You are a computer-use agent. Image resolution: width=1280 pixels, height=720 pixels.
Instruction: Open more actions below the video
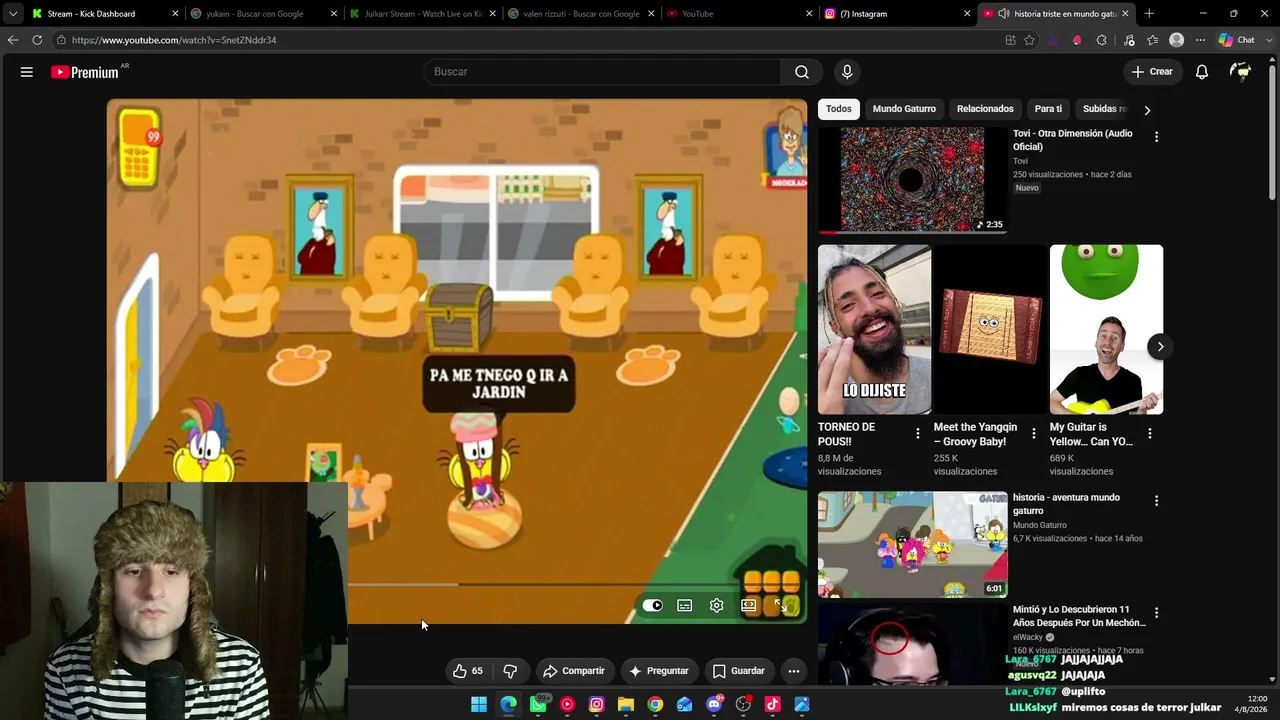pyautogui.click(x=794, y=671)
